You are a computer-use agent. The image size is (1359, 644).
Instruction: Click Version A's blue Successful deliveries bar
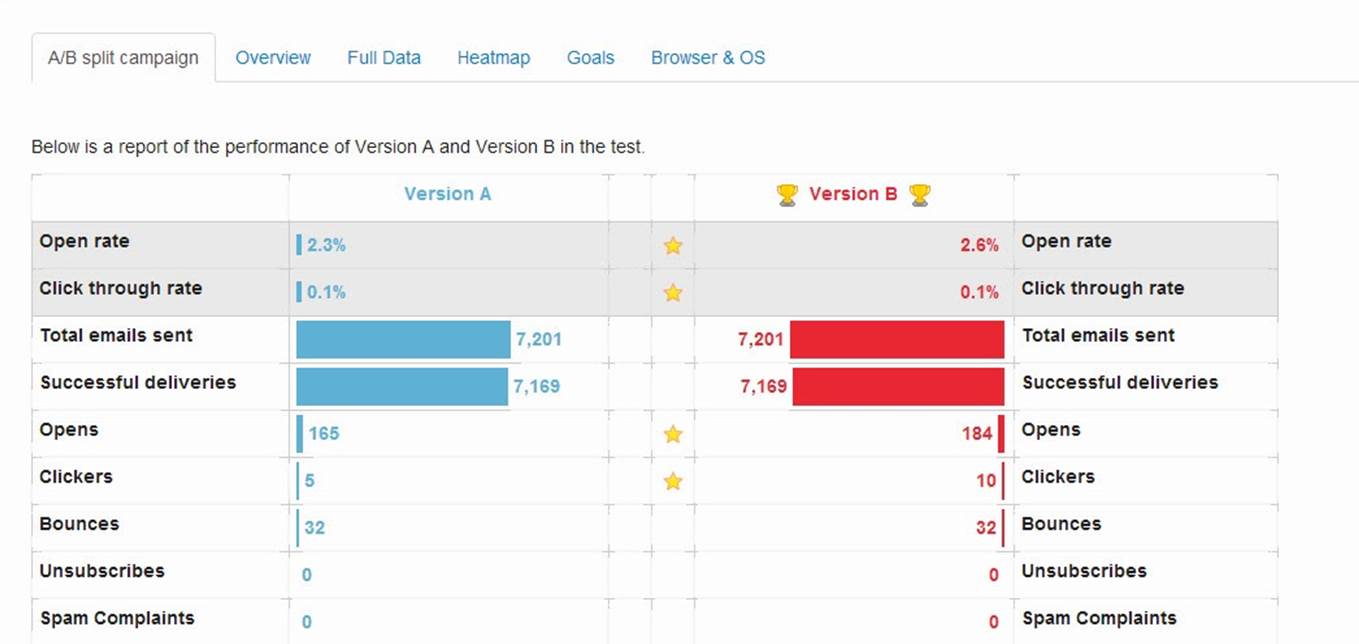point(402,387)
